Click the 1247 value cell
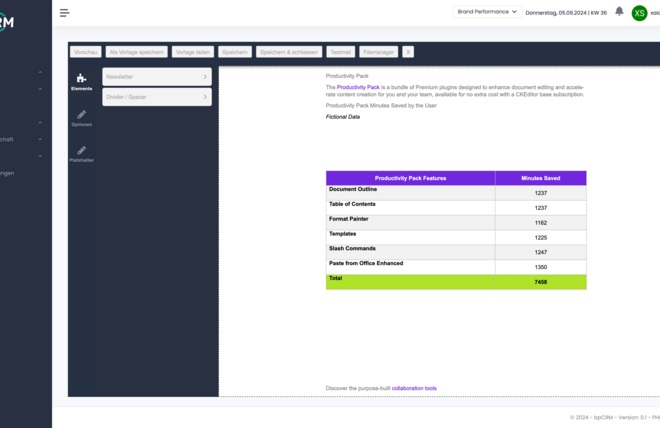660x428 pixels. point(540,252)
